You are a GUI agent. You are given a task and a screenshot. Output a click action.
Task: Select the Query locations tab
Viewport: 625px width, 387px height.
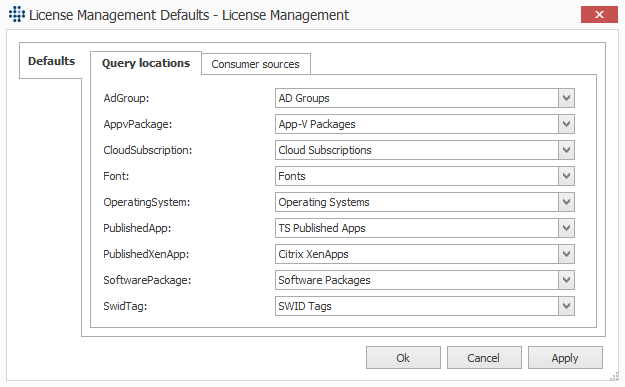pos(146,63)
